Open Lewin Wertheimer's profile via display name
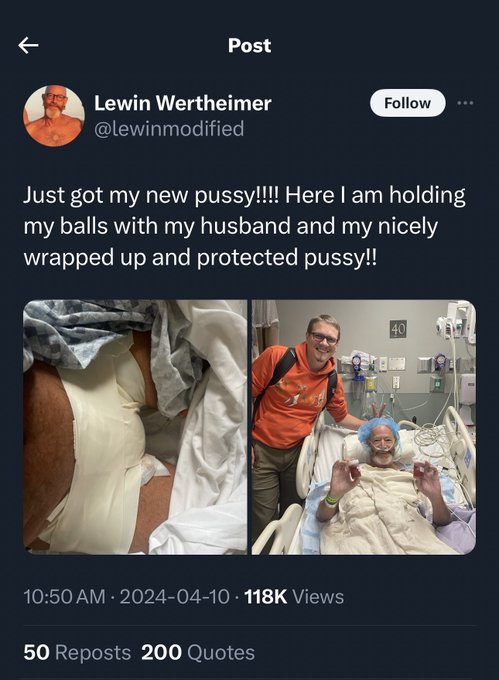The height and width of the screenshot is (680, 499). click(x=183, y=103)
